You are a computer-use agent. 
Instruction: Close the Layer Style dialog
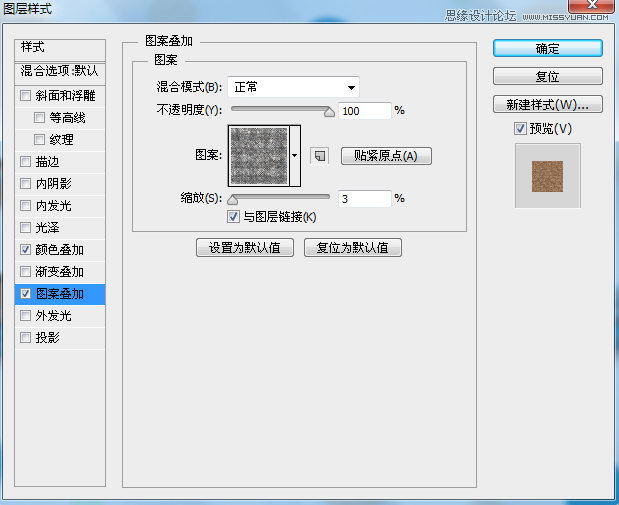tap(592, 5)
